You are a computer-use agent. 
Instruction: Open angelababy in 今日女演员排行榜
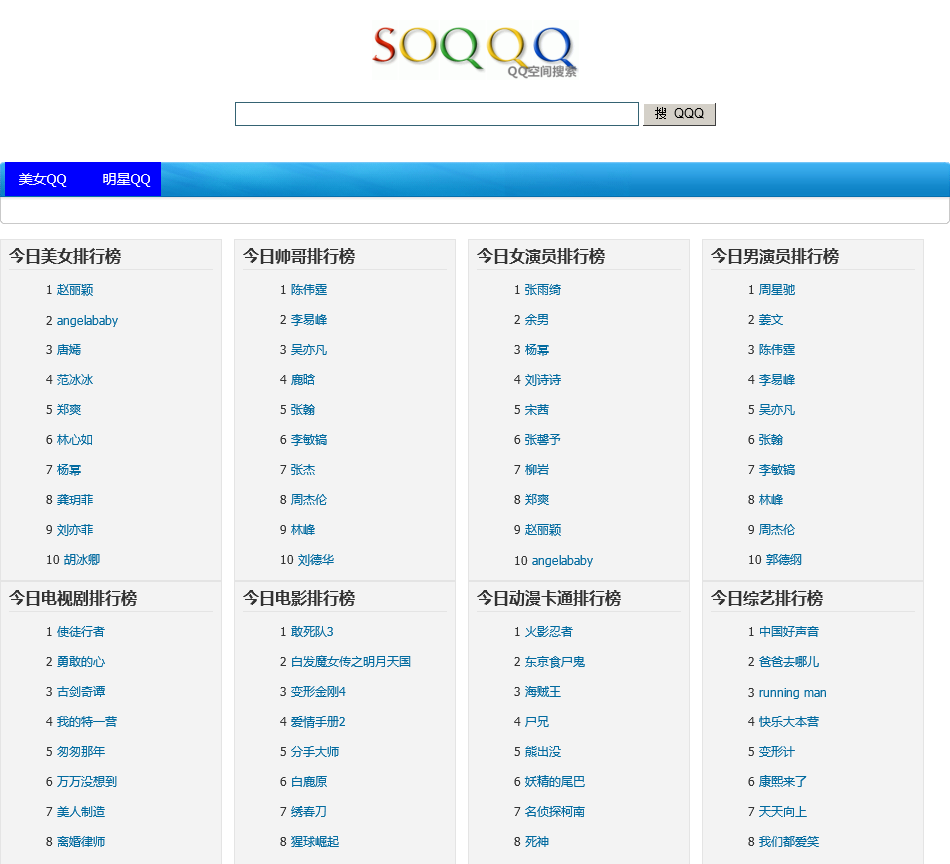click(562, 560)
